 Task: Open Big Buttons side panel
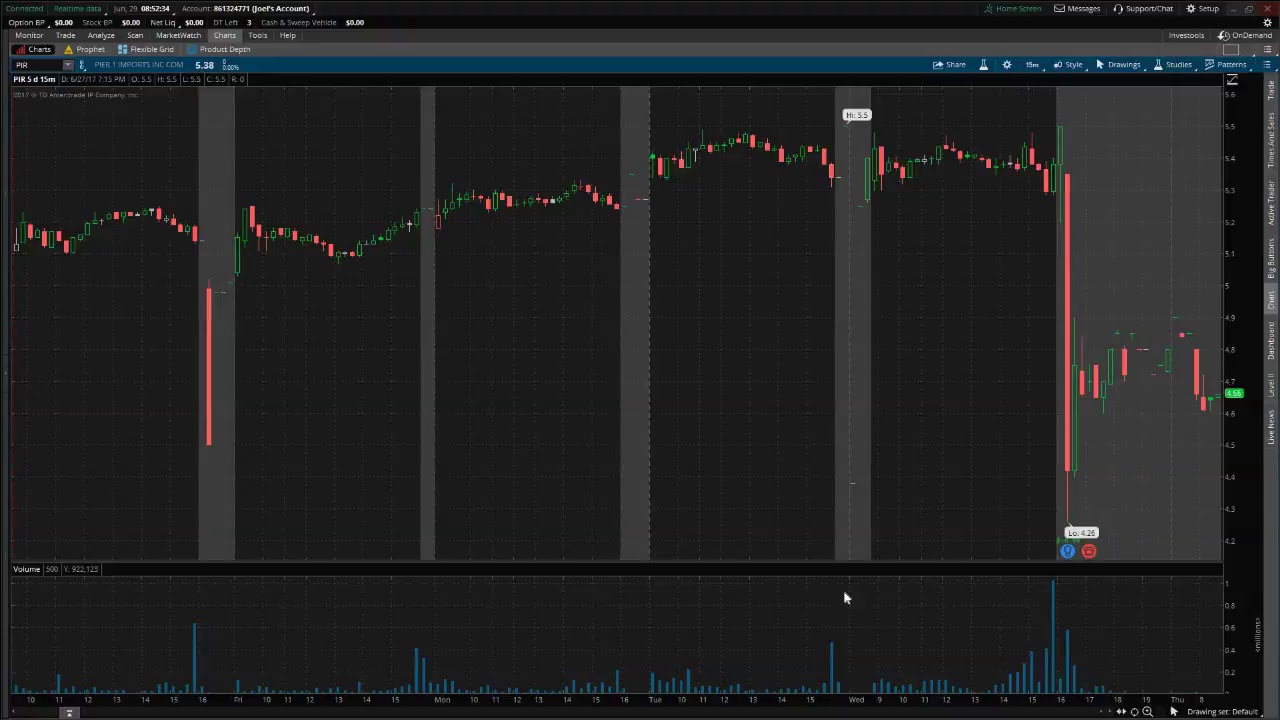pos(1272,259)
